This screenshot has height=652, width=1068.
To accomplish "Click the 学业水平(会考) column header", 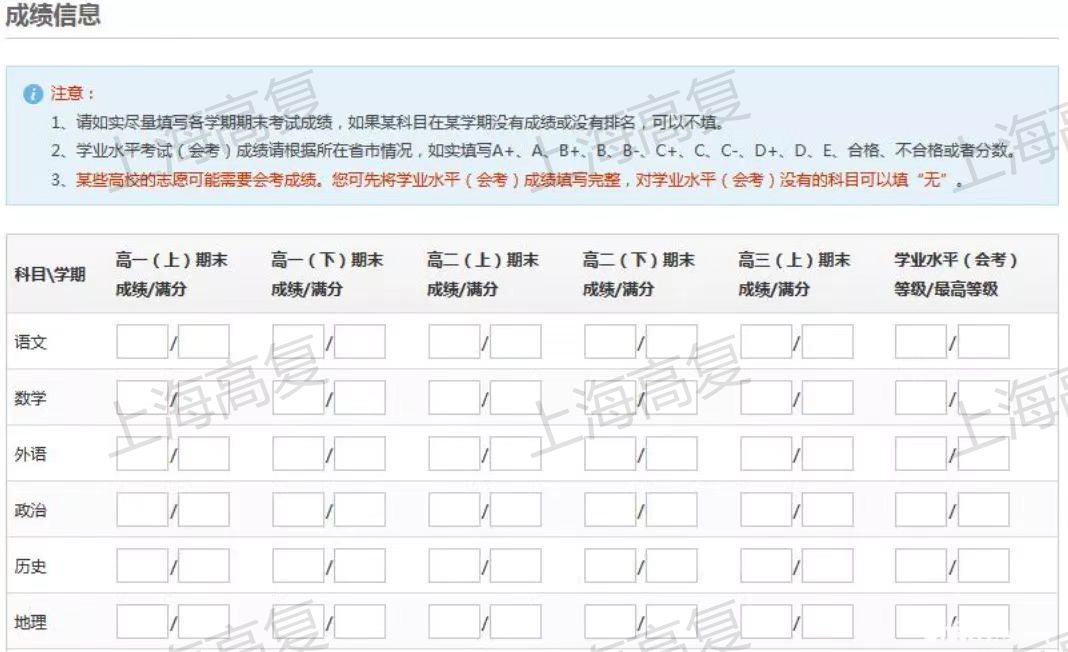I will 955,275.
